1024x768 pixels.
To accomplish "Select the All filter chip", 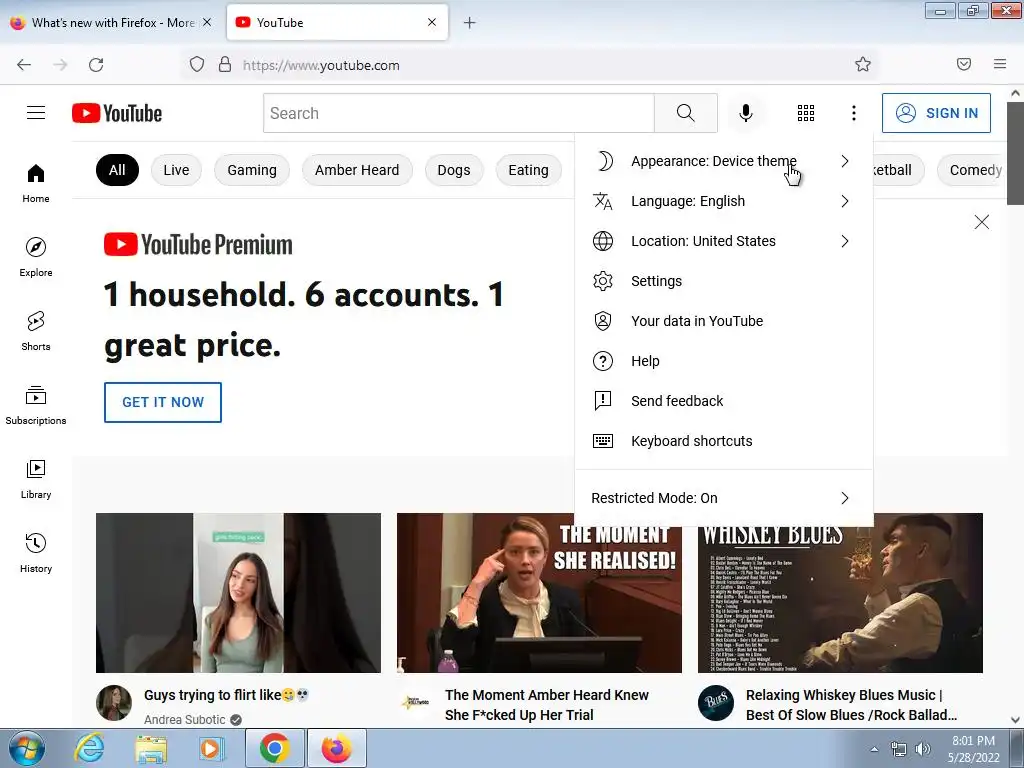I will coord(117,170).
